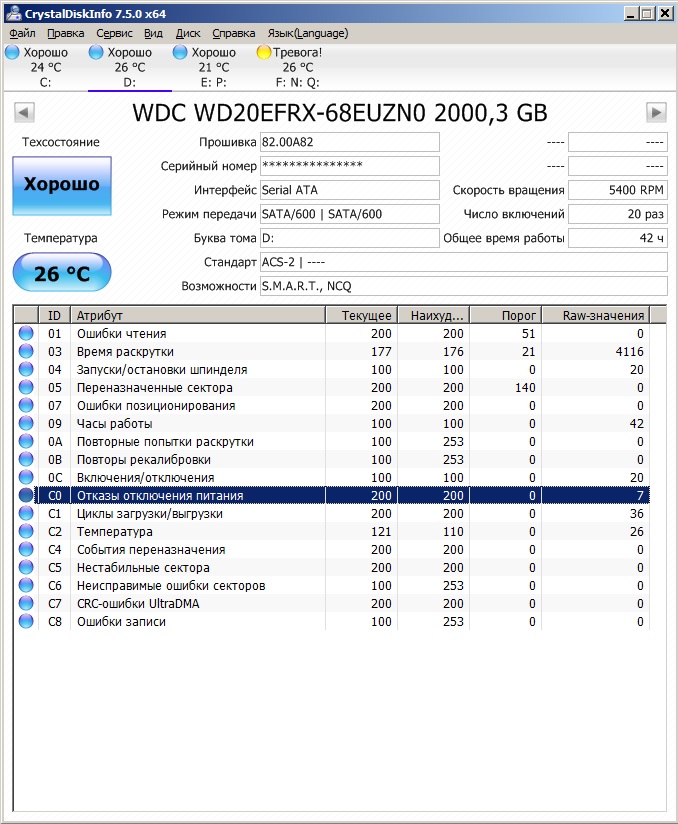Sort by the Текущее column header
This screenshot has width=678, height=824.
362,315
